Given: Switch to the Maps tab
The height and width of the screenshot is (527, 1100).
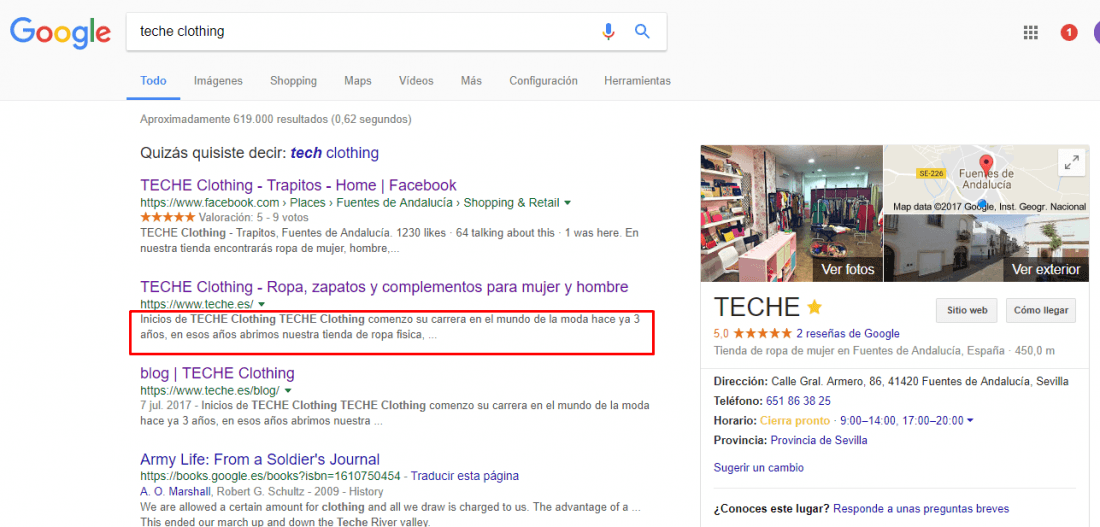Looking at the screenshot, I should (x=358, y=81).
